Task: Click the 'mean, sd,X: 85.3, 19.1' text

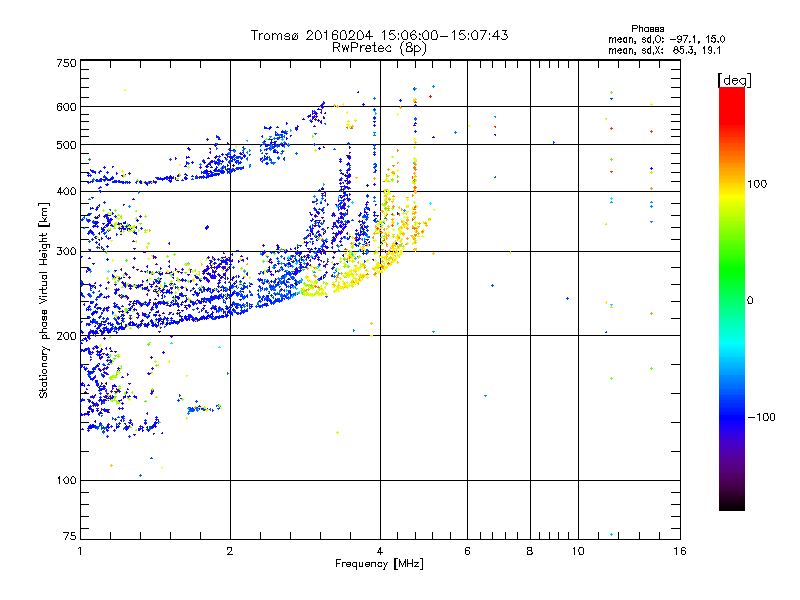Action: [x=664, y=50]
